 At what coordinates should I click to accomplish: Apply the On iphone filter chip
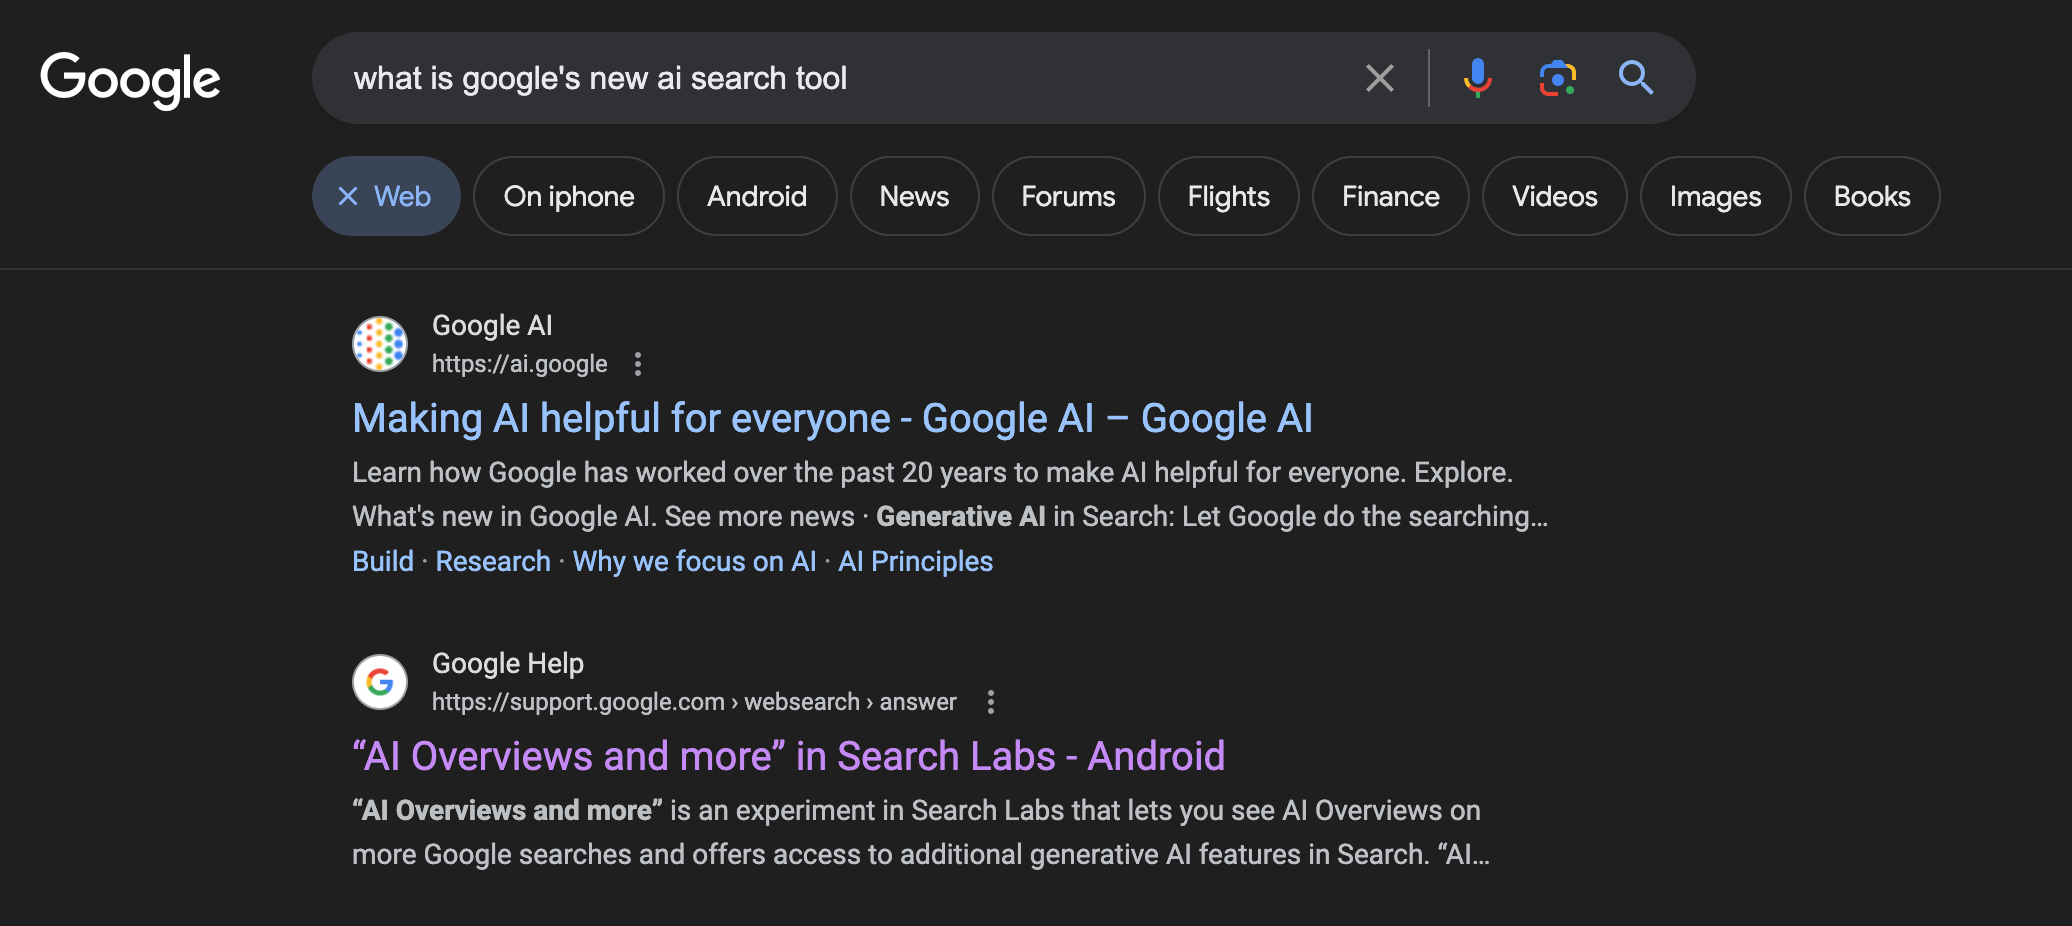click(x=568, y=196)
